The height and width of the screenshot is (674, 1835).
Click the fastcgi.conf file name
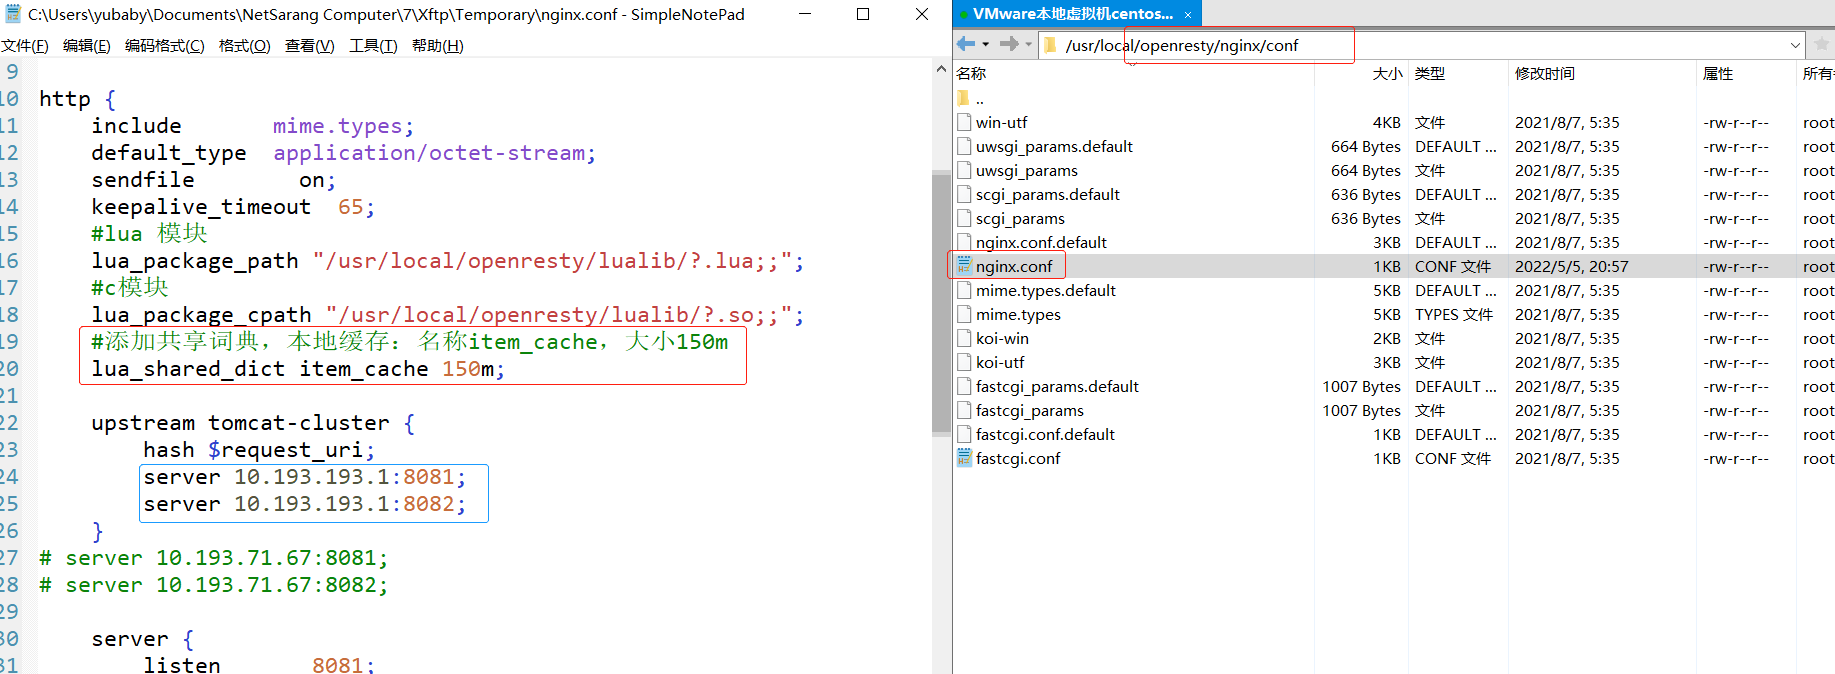pyautogui.click(x=1018, y=458)
